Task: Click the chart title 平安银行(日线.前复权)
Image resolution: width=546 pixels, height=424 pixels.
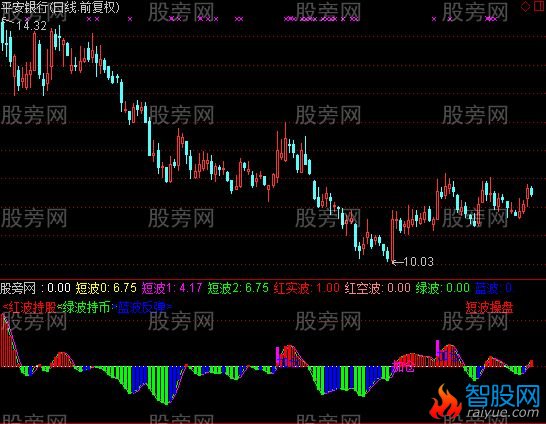Action: click(60, 7)
